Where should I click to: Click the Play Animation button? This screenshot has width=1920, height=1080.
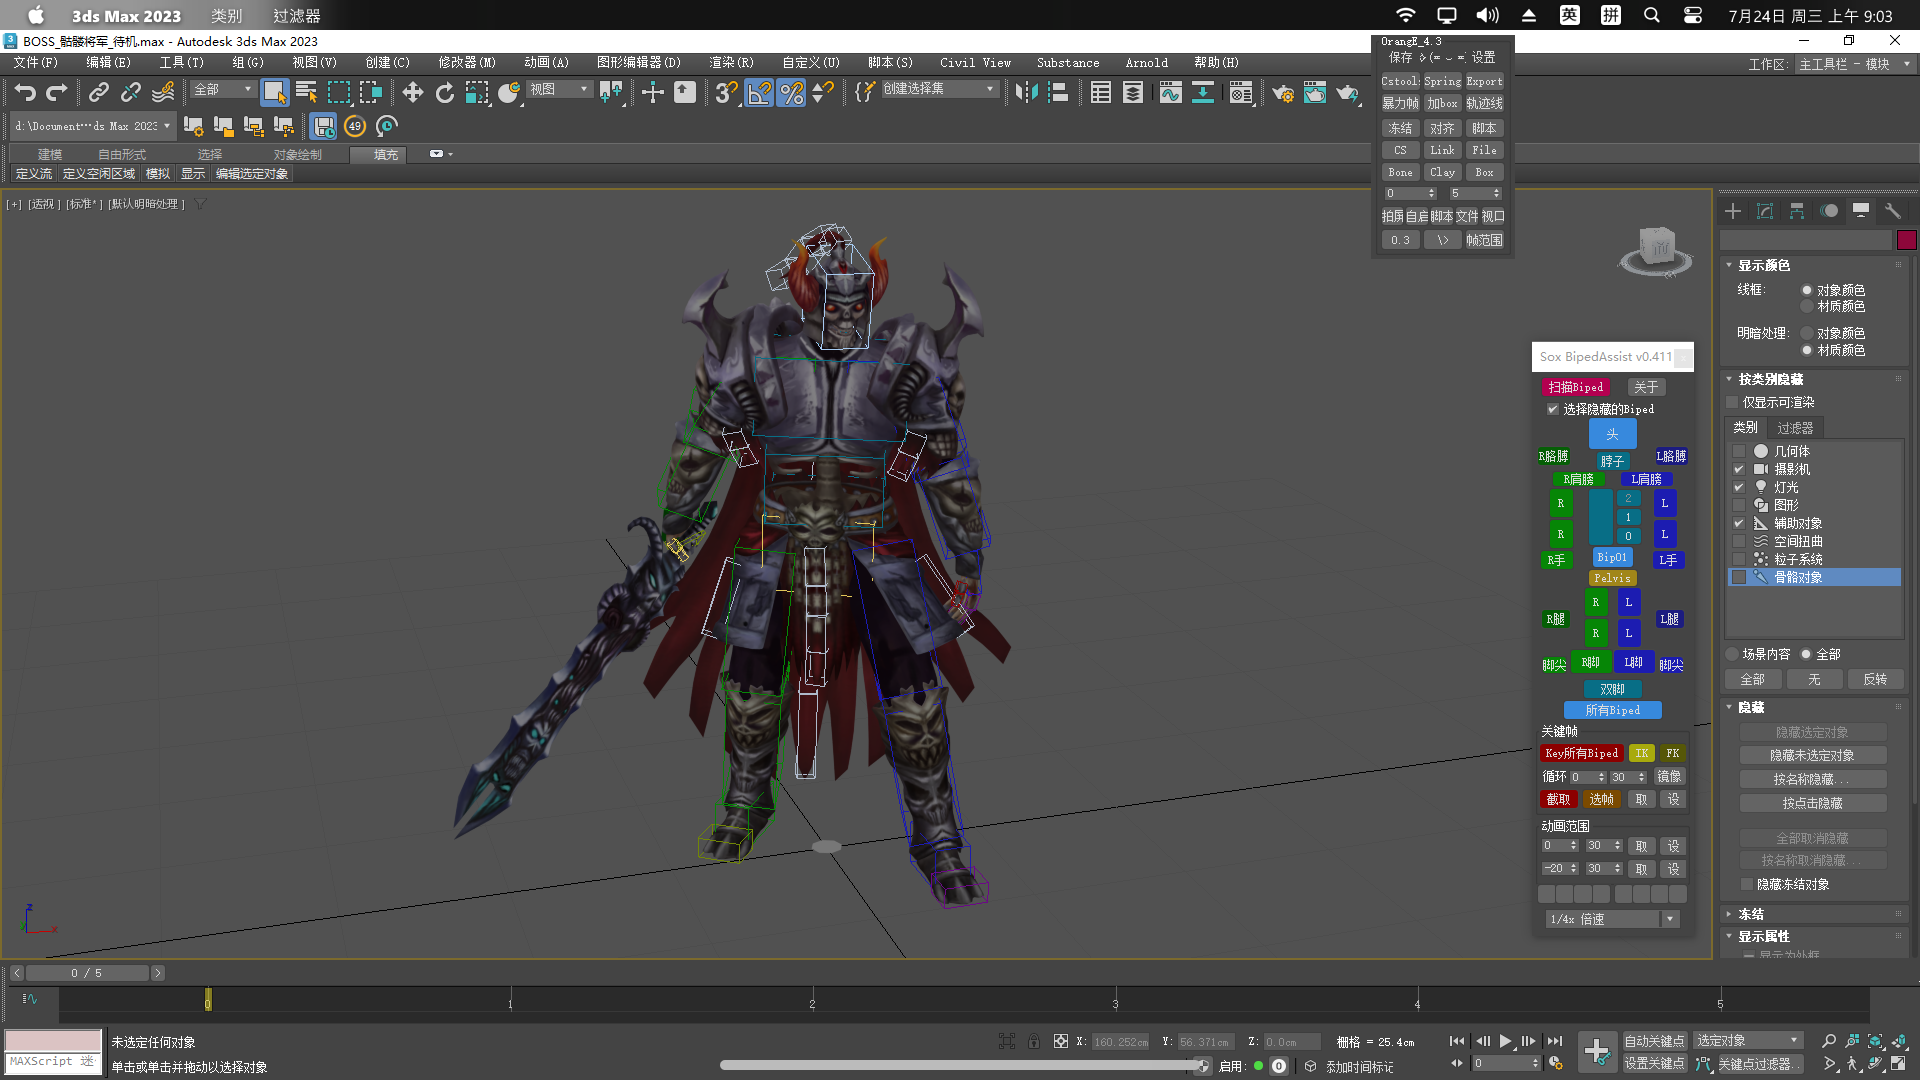pos(1505,1041)
